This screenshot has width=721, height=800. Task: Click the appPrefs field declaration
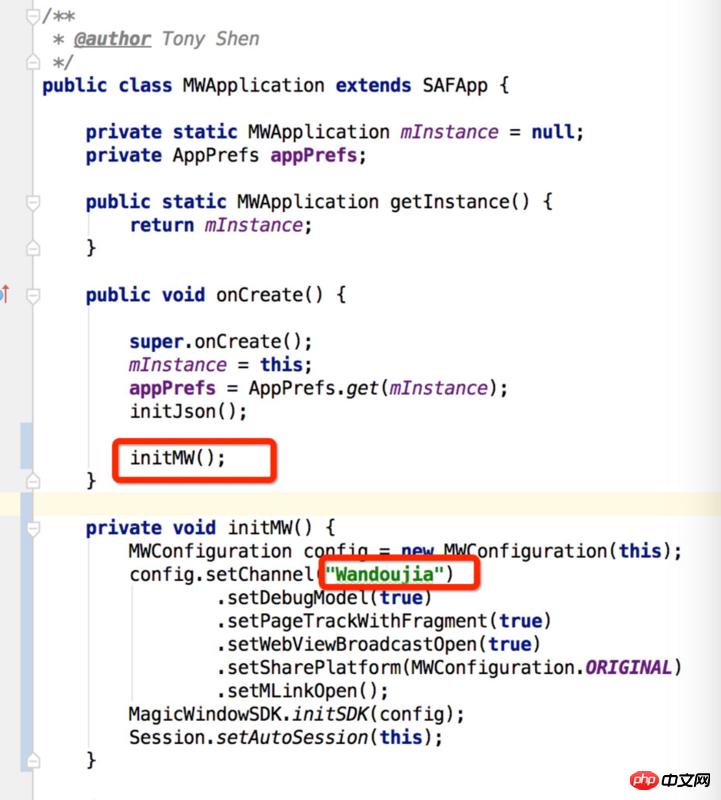point(313,155)
